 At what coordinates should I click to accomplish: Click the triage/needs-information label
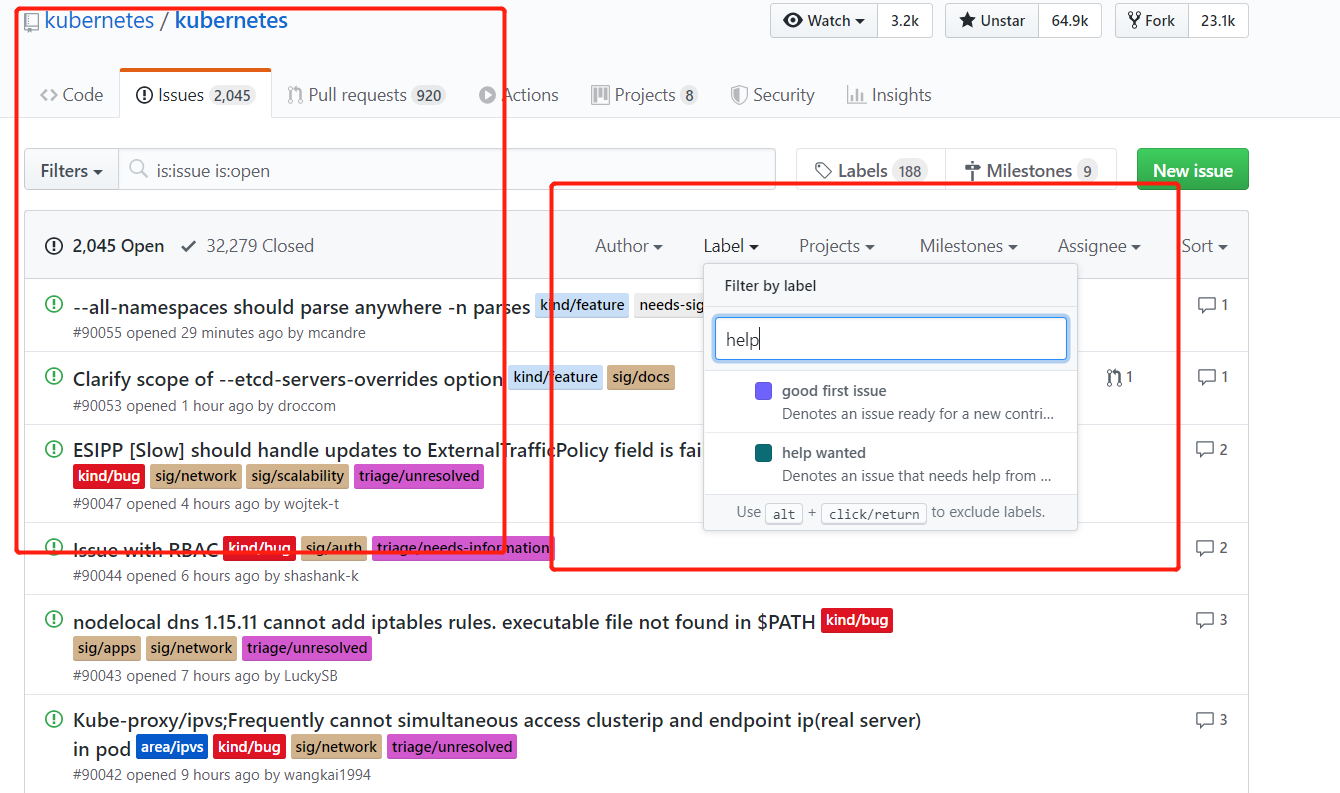point(463,548)
